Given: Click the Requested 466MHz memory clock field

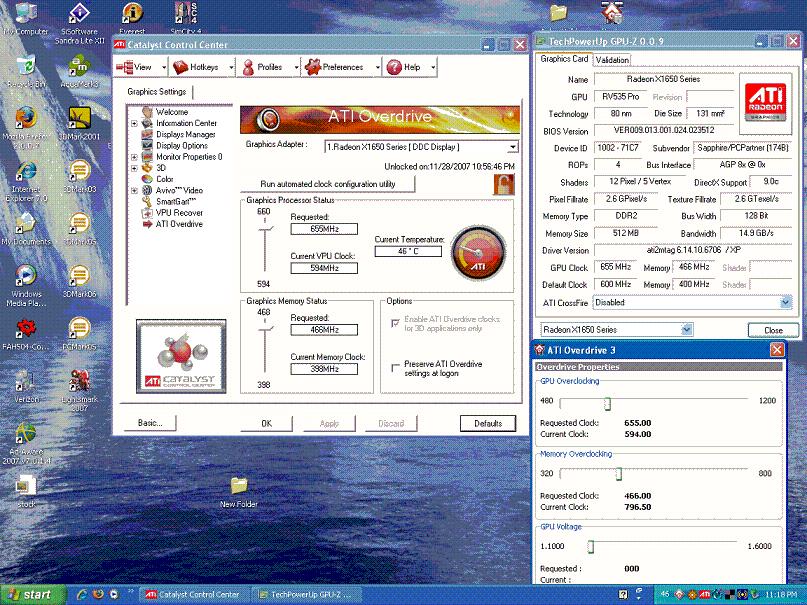Looking at the screenshot, I should point(324,330).
